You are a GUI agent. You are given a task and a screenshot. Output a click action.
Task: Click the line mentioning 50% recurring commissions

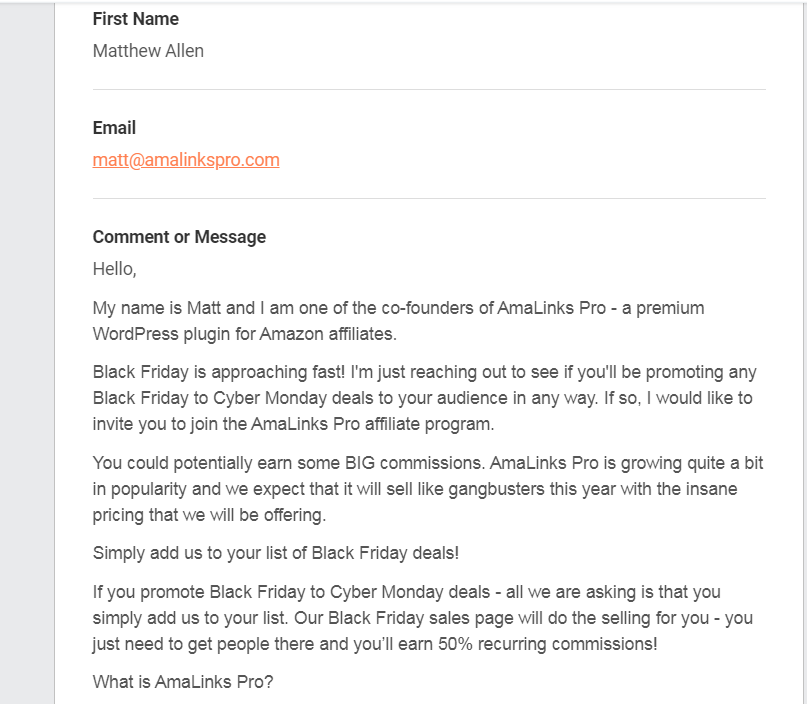click(x=375, y=645)
